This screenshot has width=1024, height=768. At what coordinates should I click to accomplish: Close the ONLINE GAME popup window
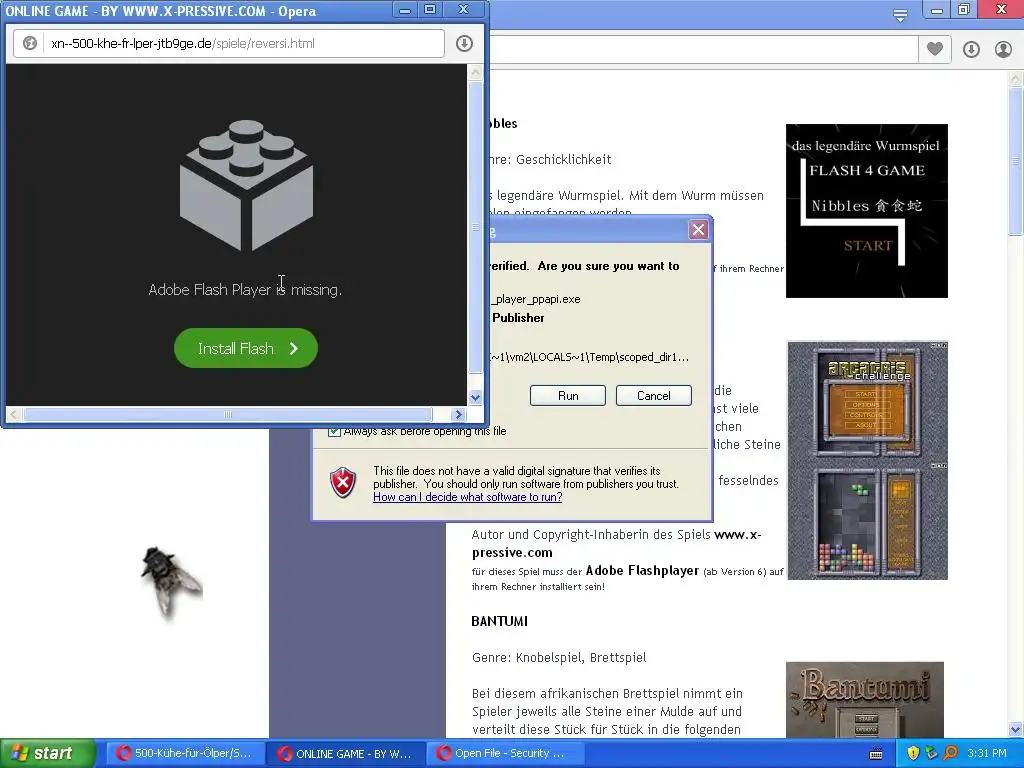tap(464, 10)
